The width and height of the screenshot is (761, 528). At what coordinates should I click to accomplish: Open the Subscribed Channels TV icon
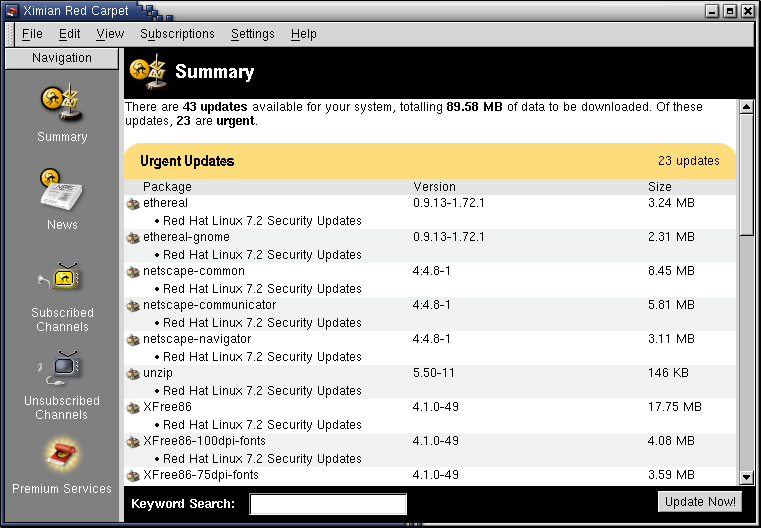point(60,279)
